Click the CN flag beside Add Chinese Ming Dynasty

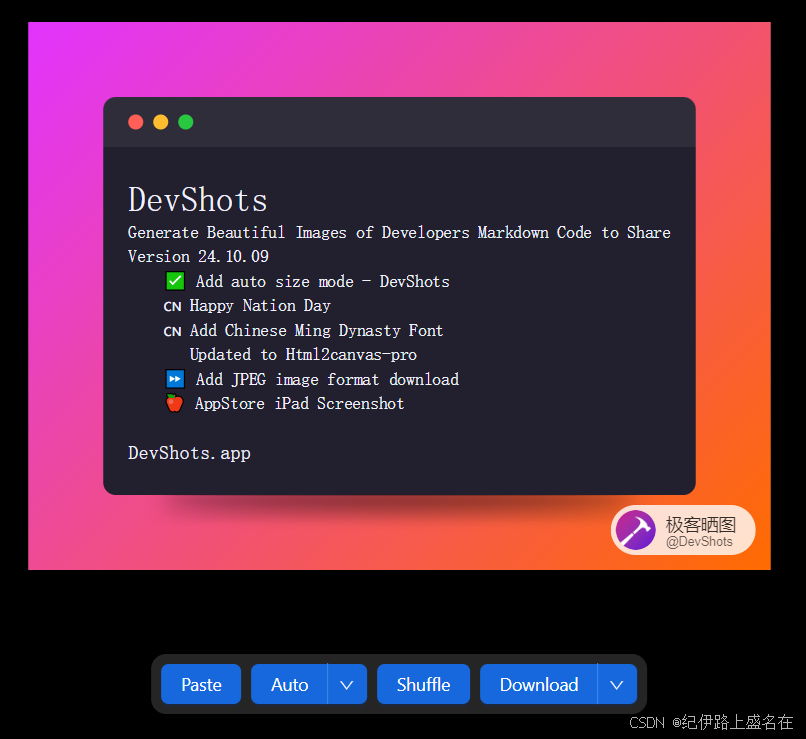click(x=172, y=331)
